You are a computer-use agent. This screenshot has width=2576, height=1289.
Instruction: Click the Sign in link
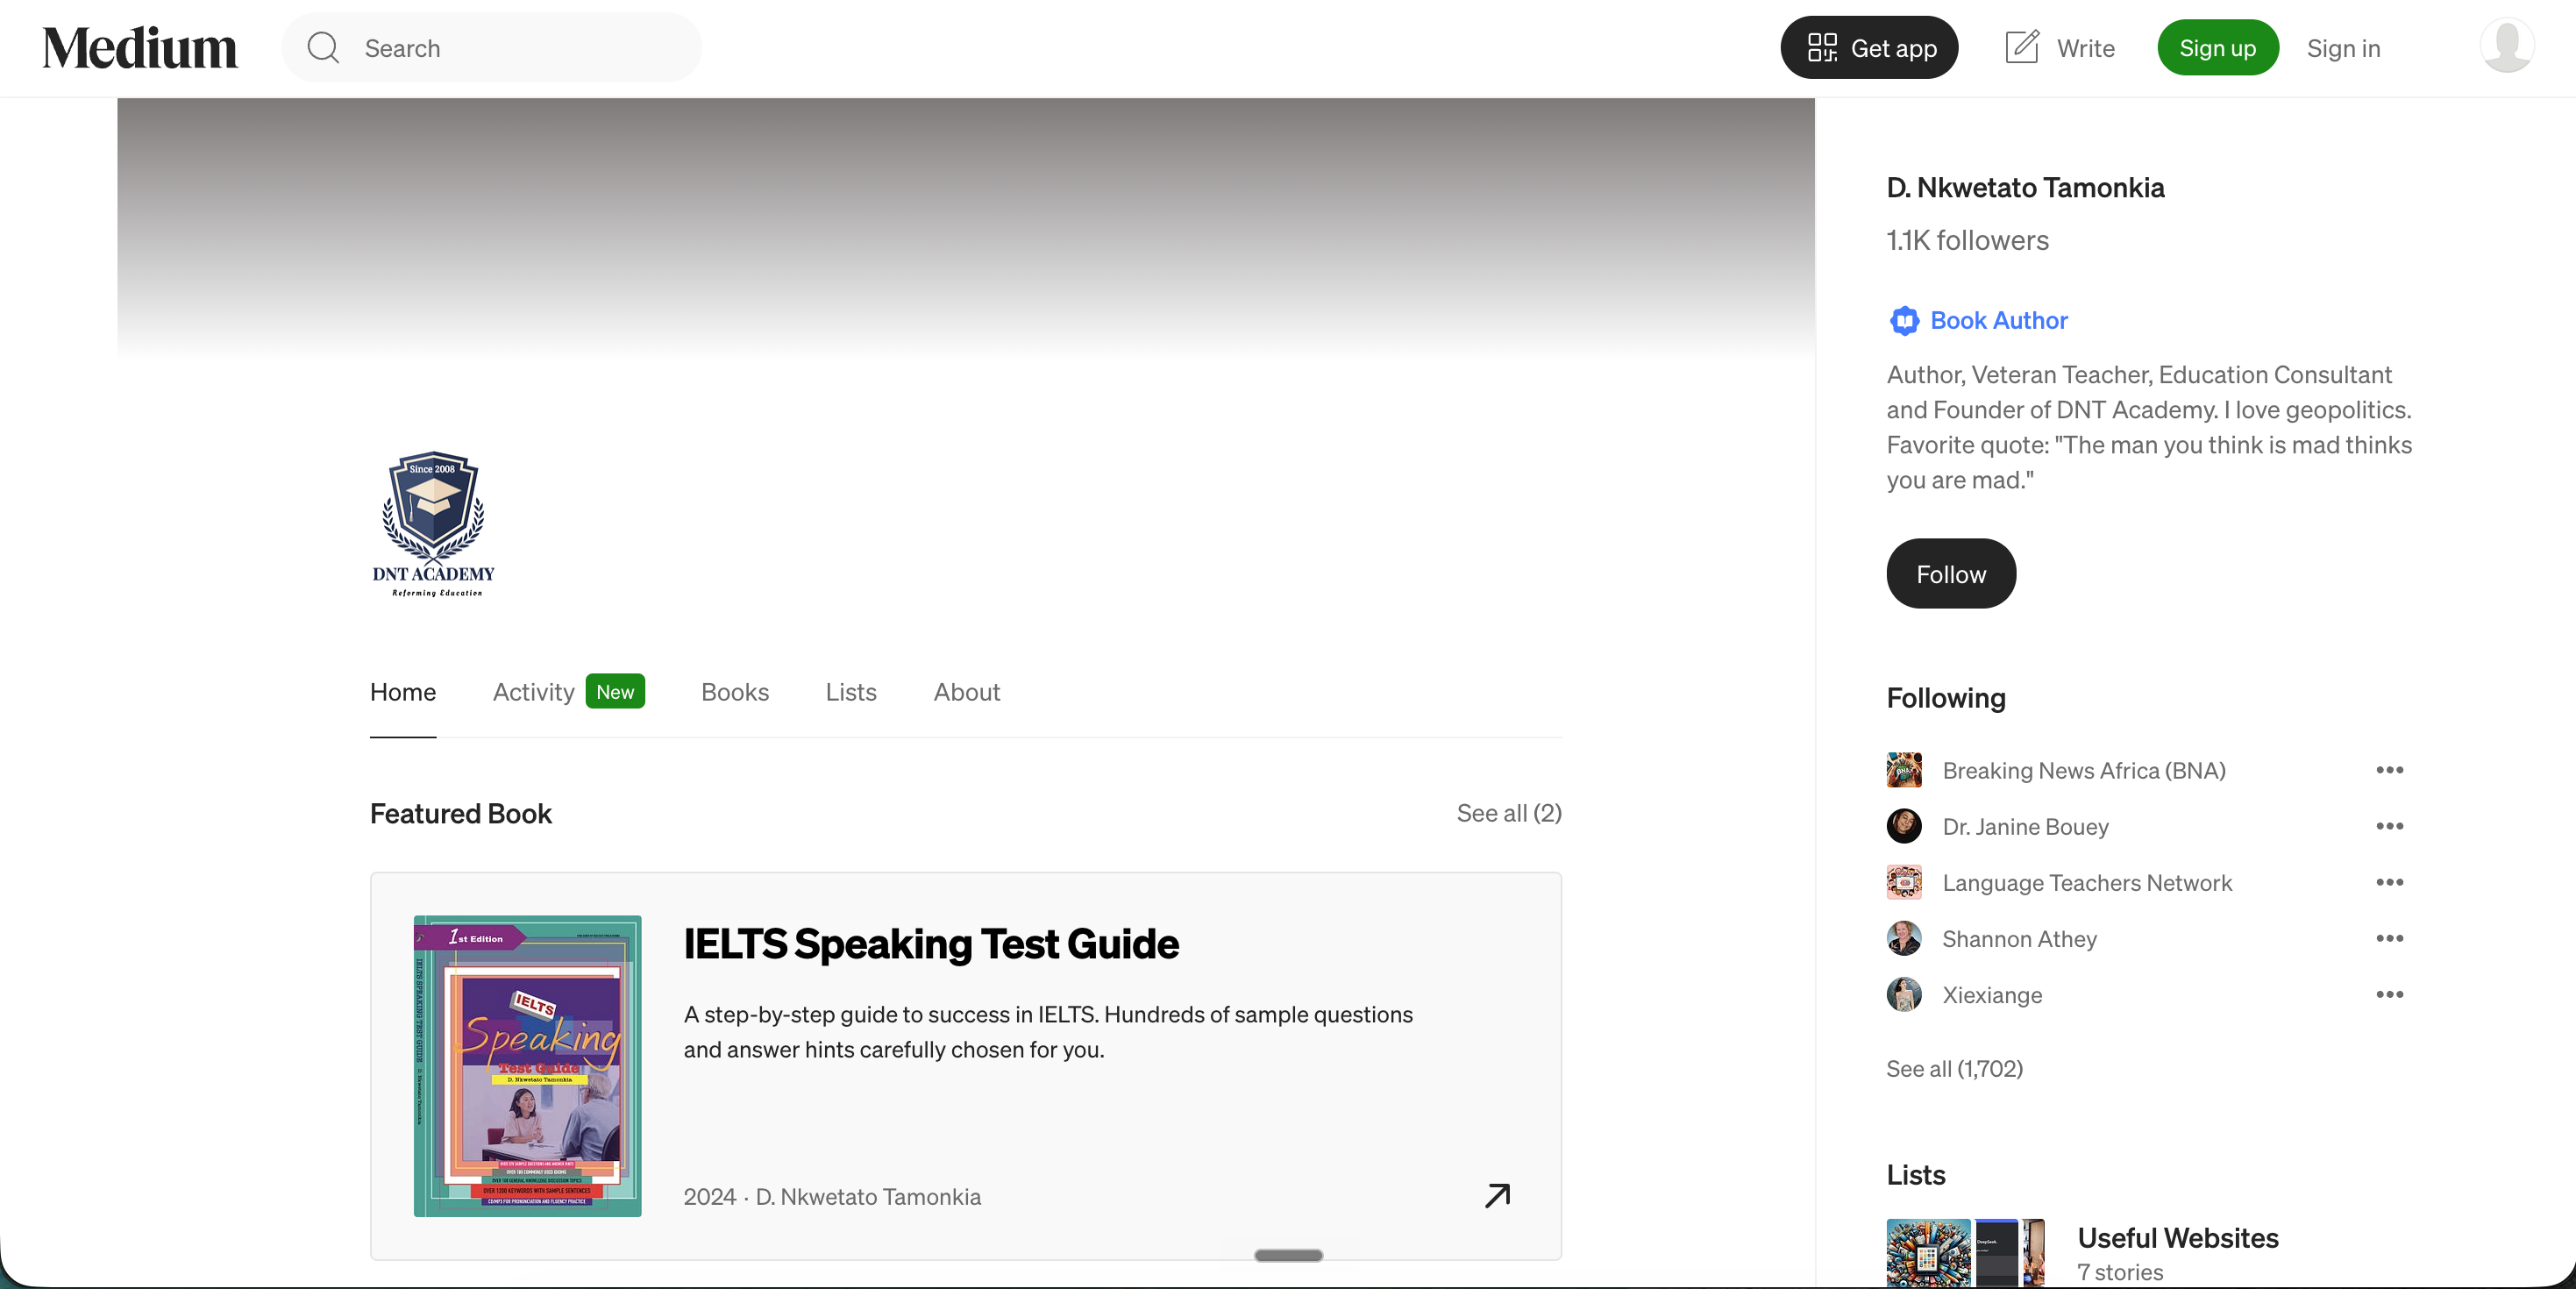(x=2343, y=48)
